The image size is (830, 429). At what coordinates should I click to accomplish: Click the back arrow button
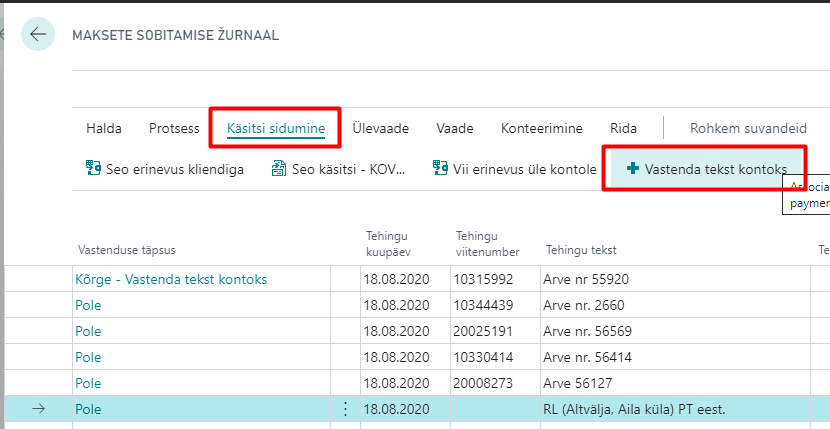(38, 35)
